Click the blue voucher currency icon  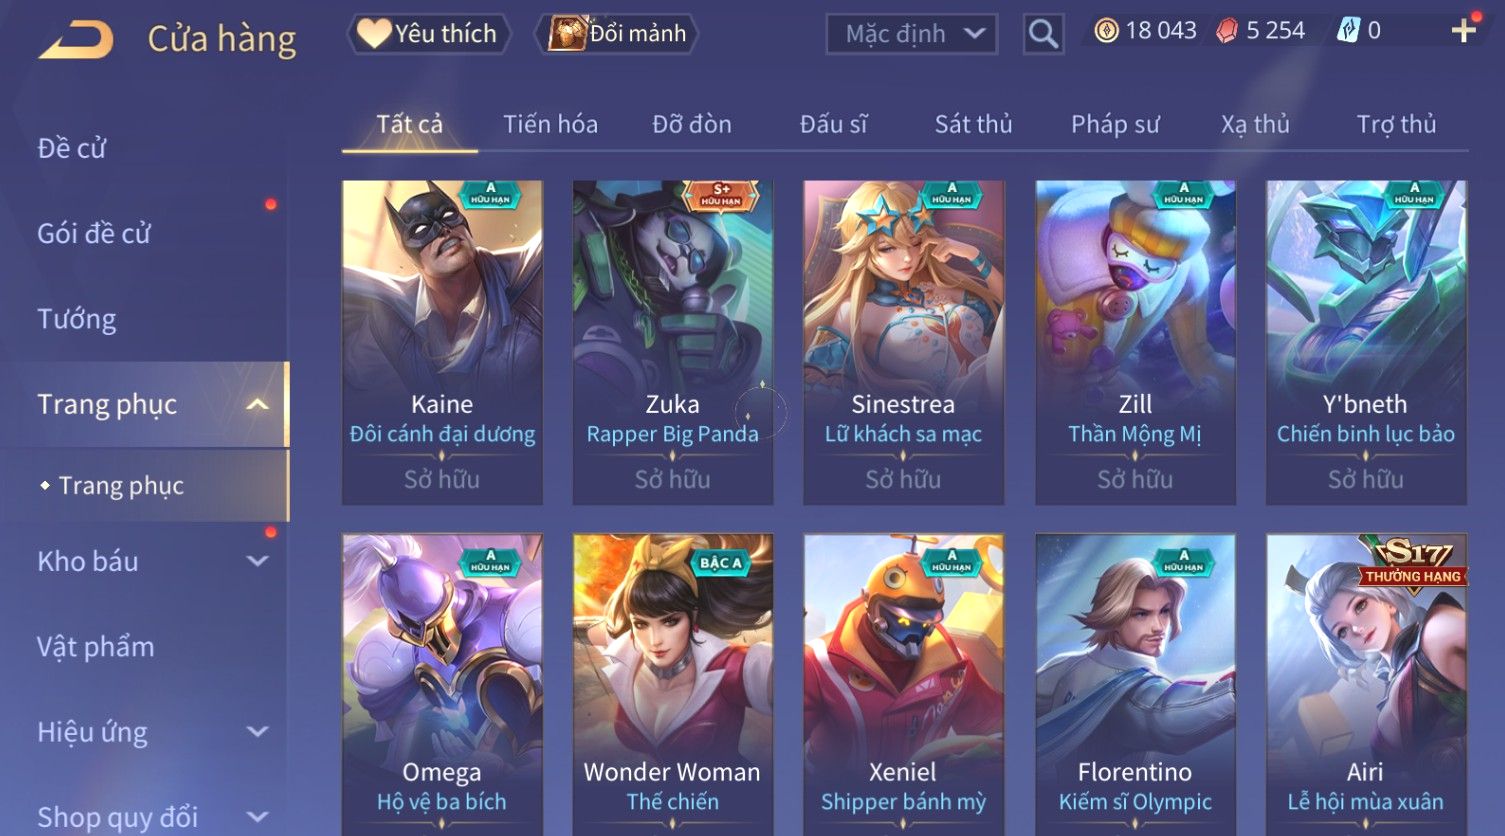tap(1348, 31)
